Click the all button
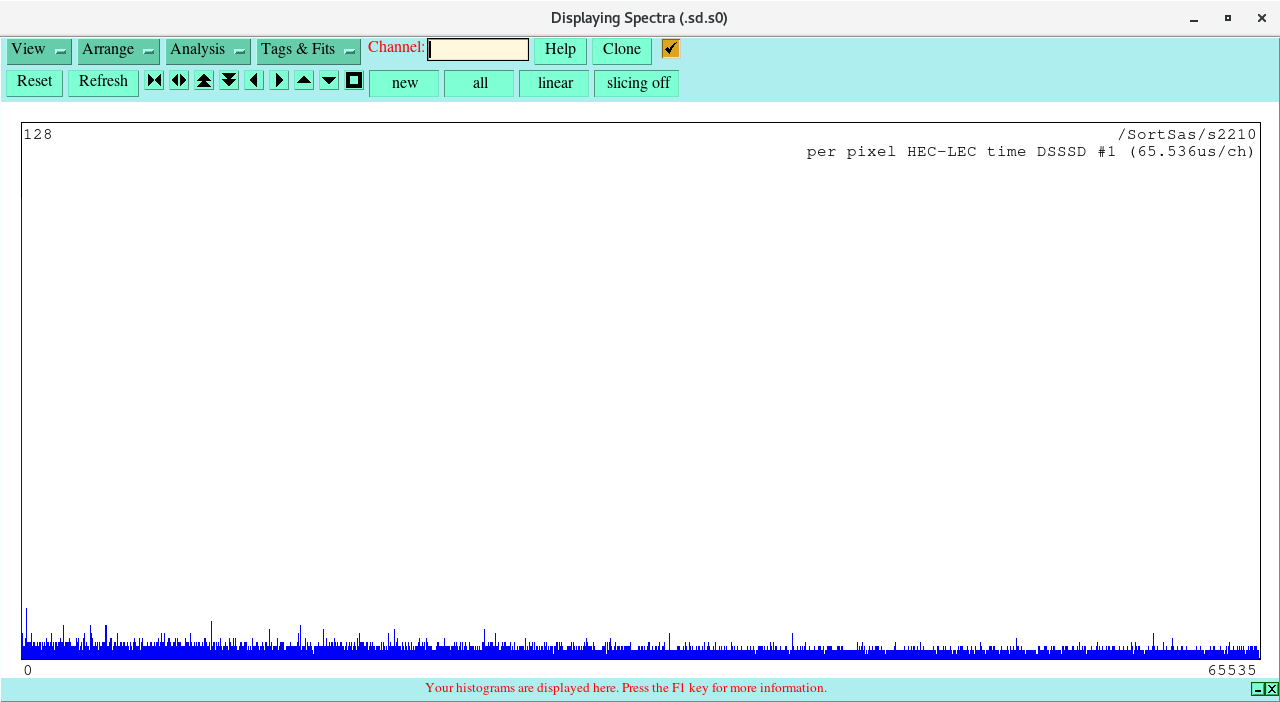Screen dimensions: 1280x702 (480, 83)
